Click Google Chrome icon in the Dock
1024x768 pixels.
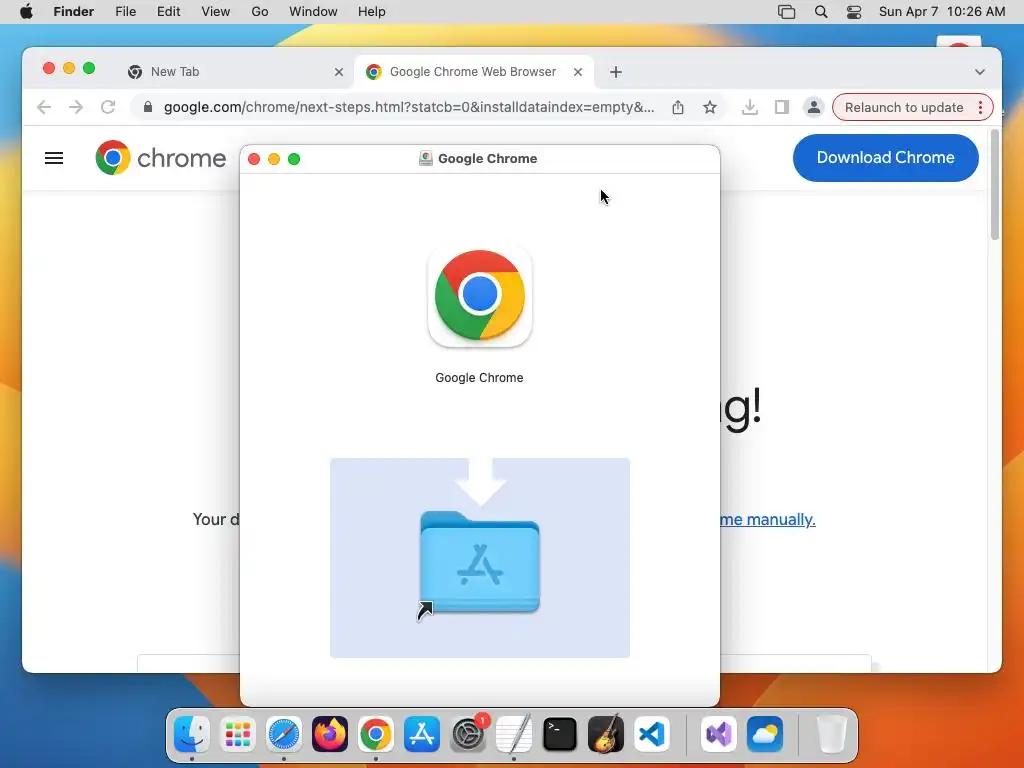tap(376, 734)
